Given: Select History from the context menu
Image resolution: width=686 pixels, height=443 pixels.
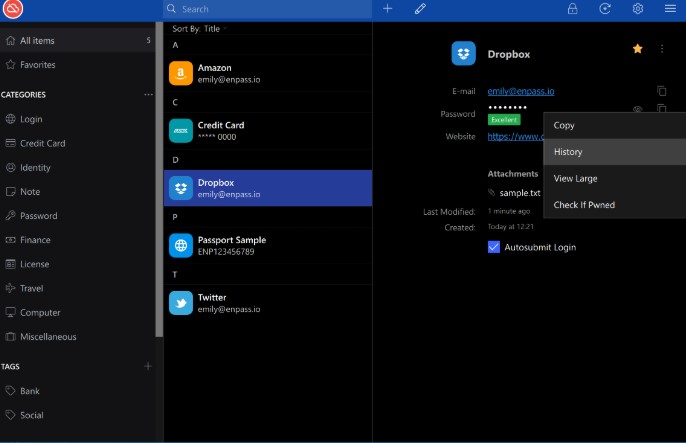Looking at the screenshot, I should click(x=569, y=152).
